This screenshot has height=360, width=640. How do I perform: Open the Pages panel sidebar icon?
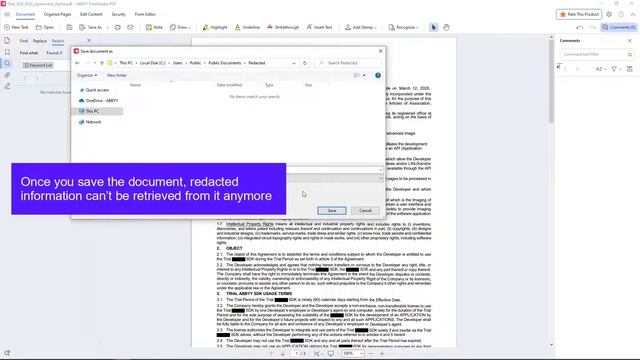pos(7,41)
